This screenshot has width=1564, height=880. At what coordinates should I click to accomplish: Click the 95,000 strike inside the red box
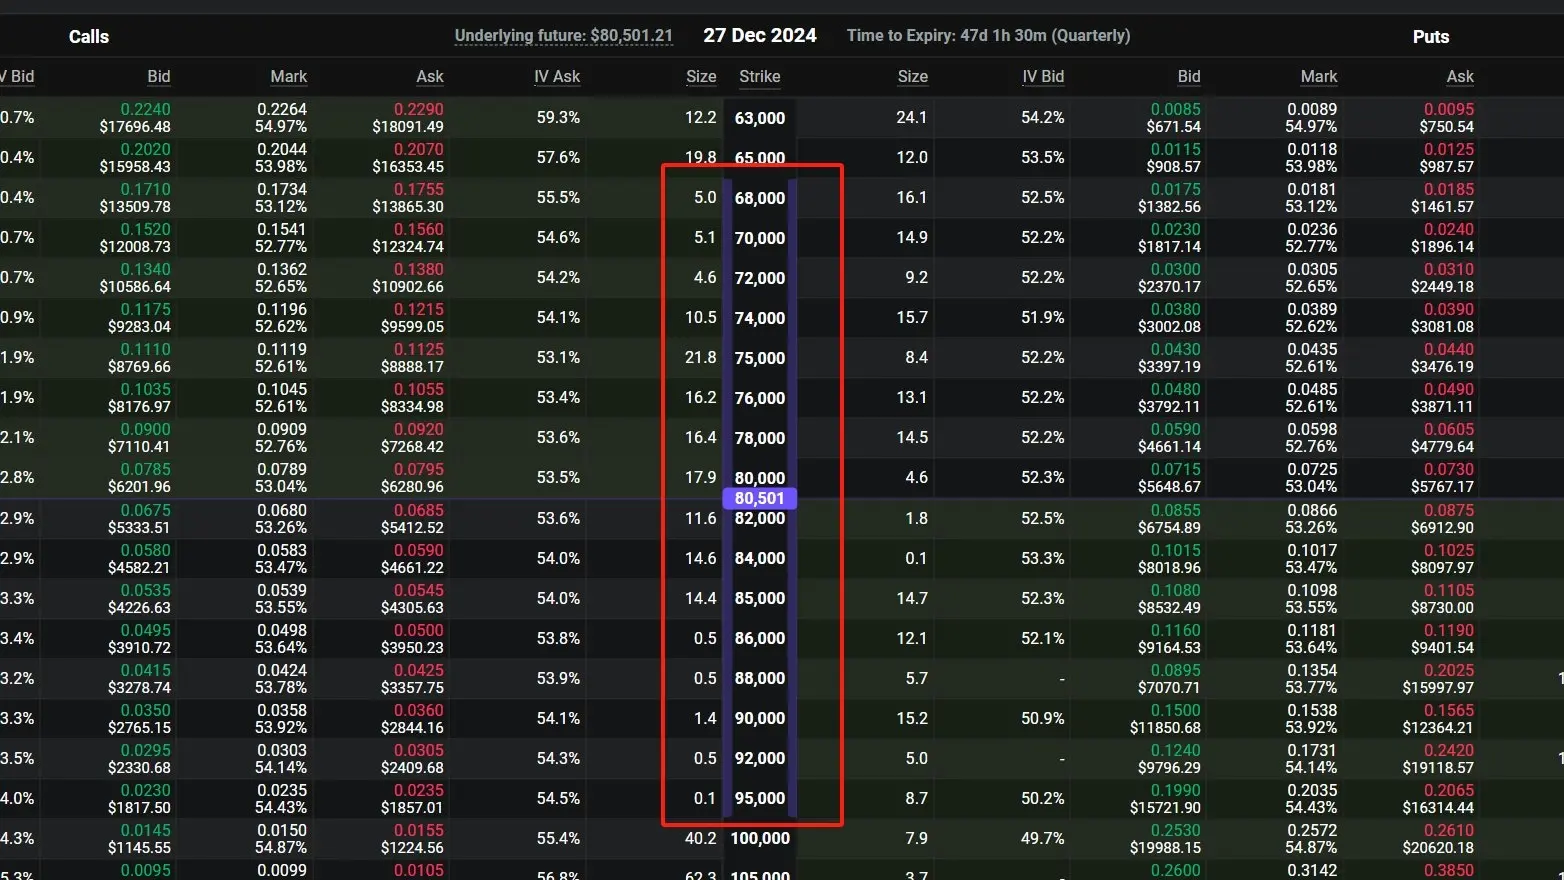click(760, 798)
